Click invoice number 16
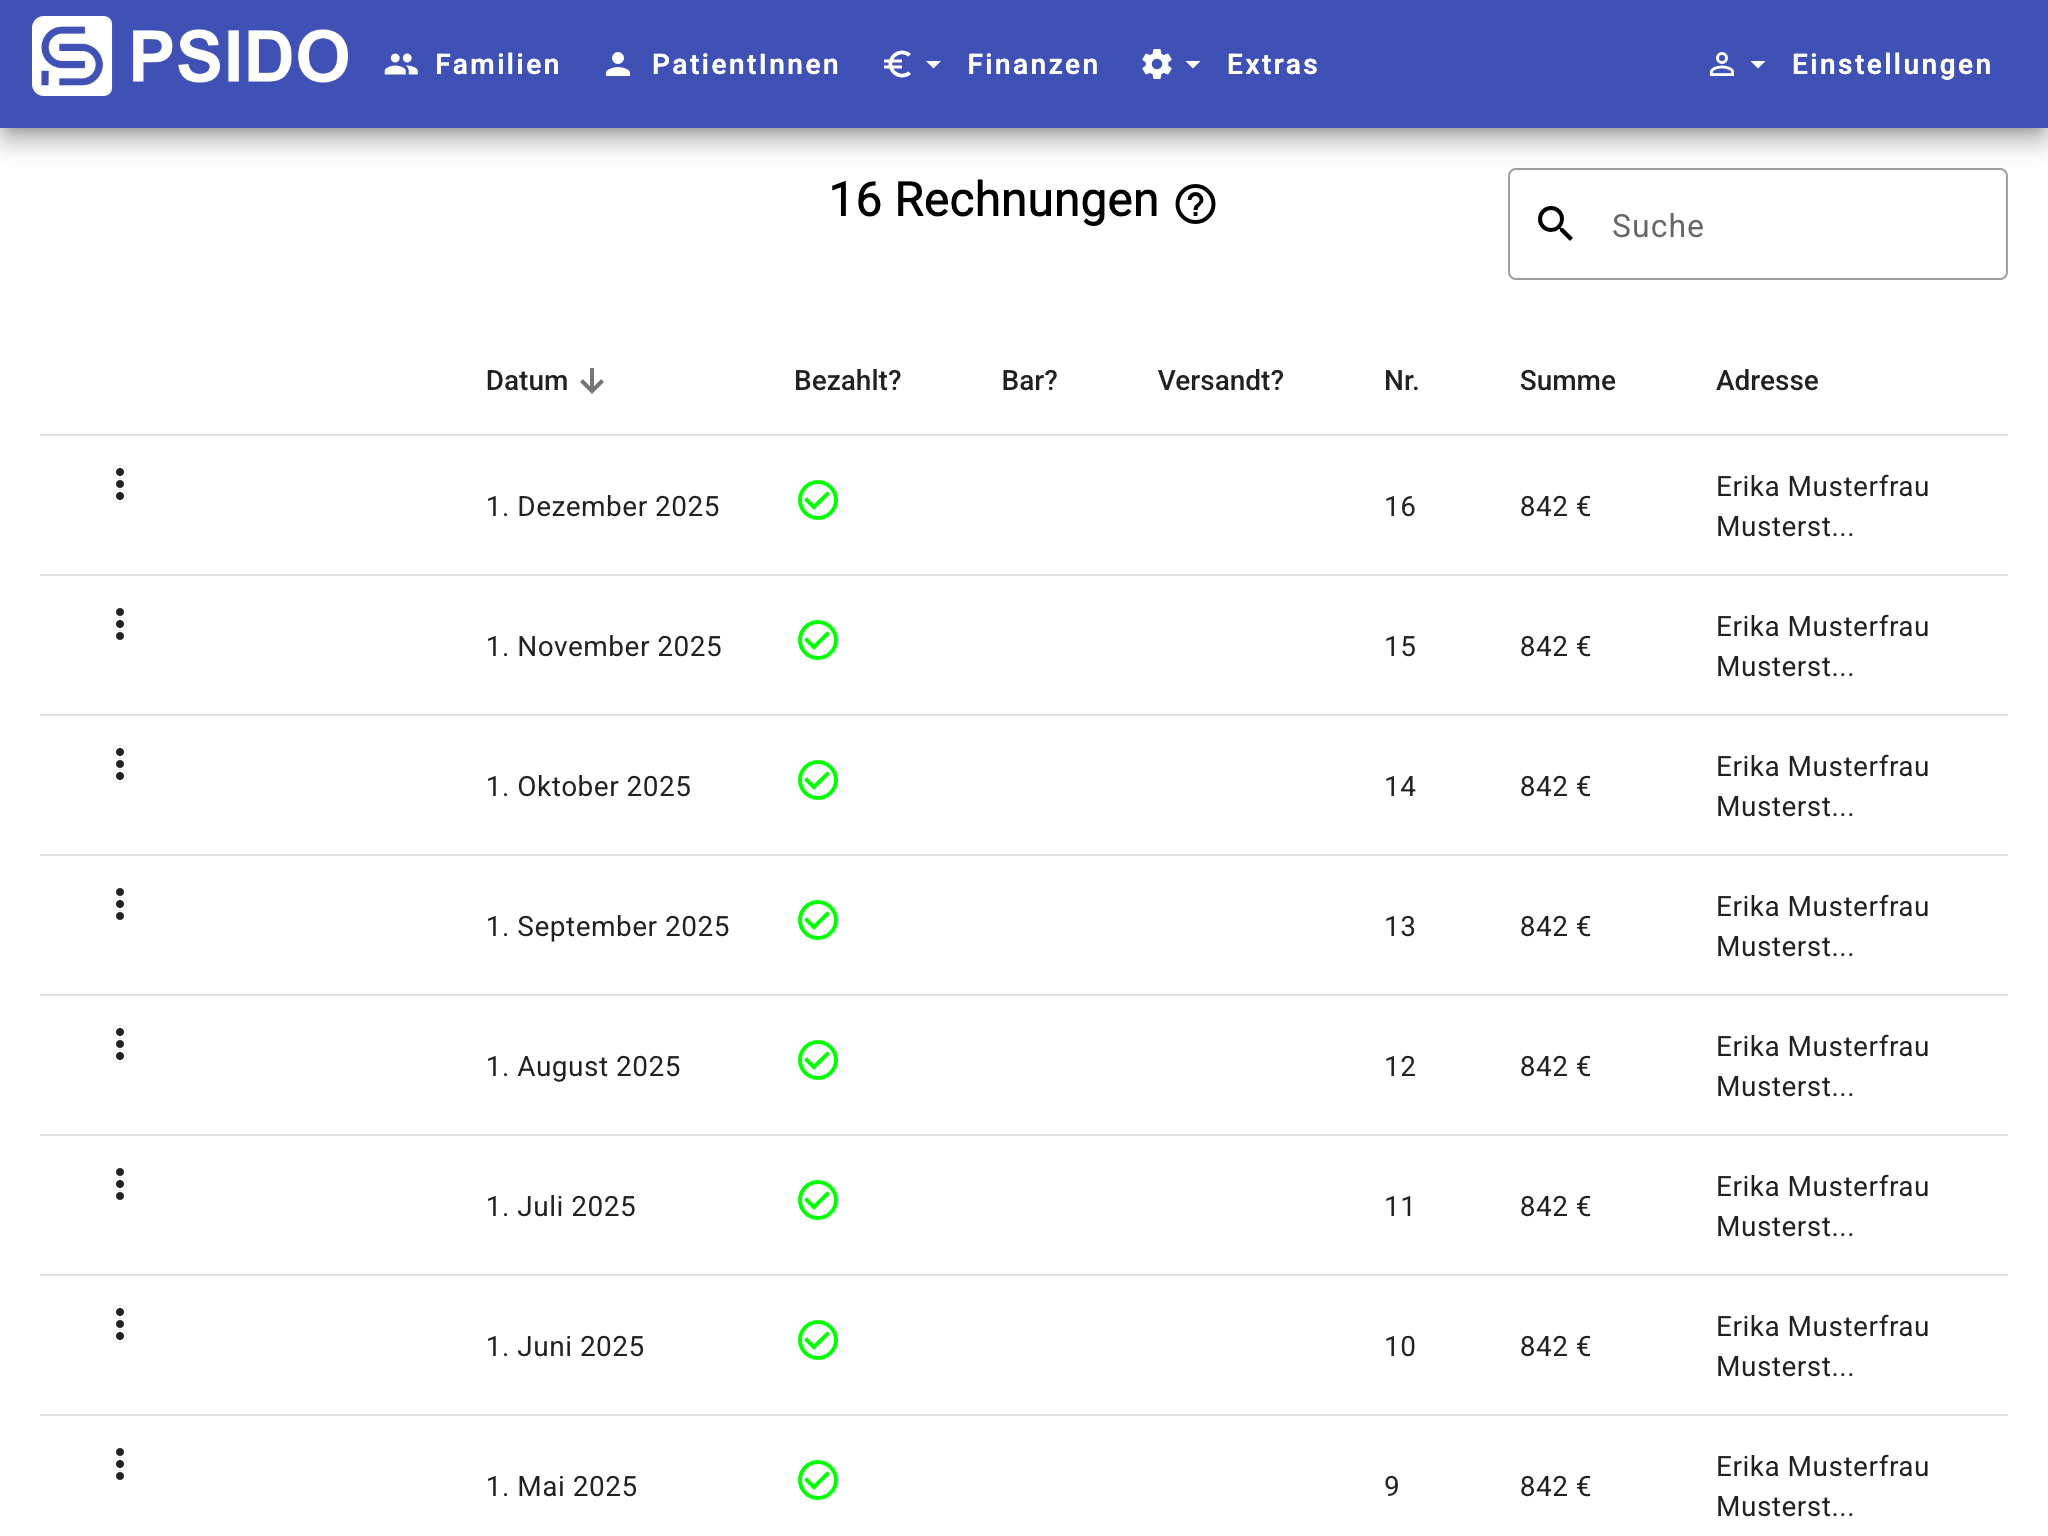The image size is (2048, 1536). (1400, 506)
